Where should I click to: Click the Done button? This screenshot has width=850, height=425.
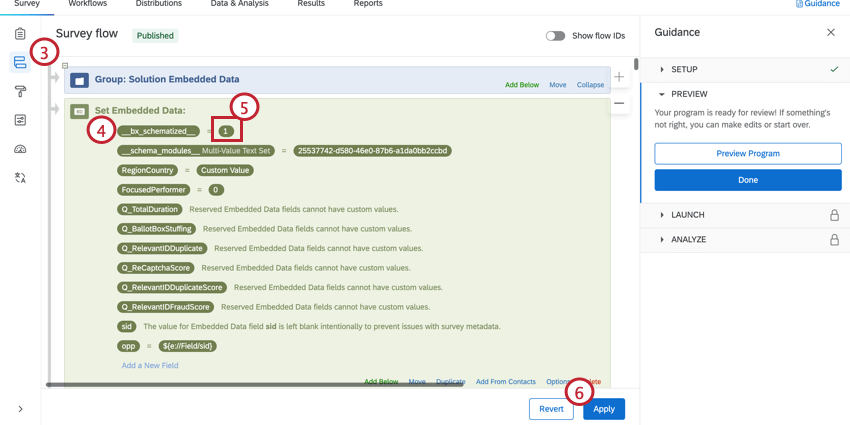tap(748, 180)
